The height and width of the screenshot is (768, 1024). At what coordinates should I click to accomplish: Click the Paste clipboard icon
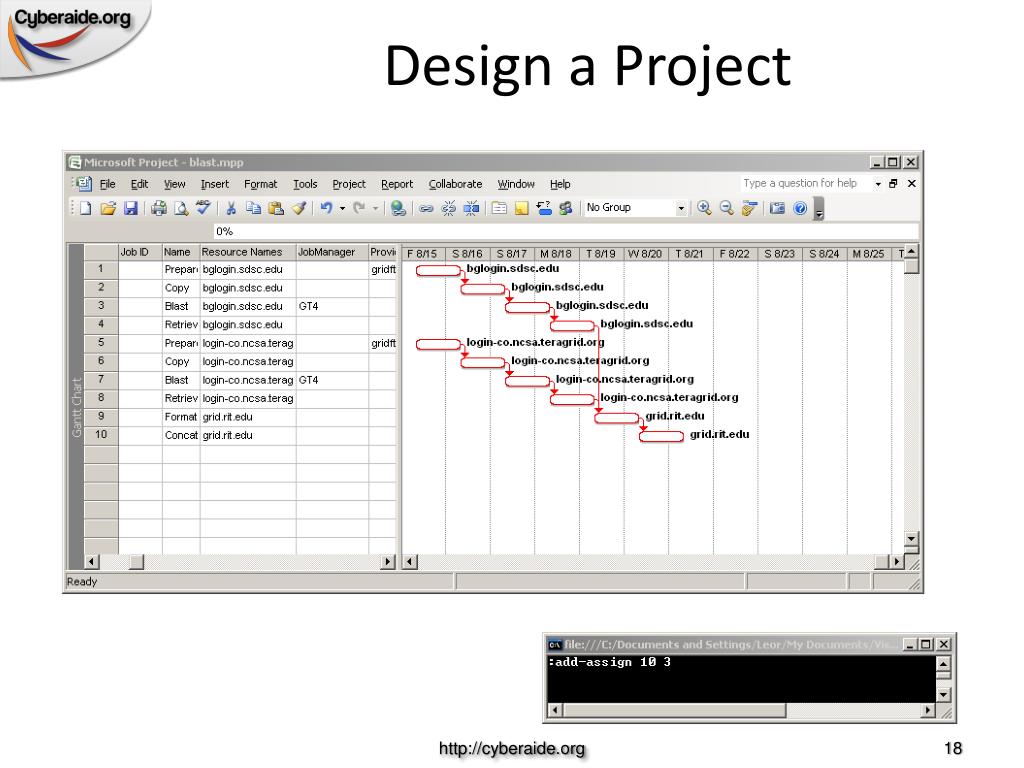276,208
